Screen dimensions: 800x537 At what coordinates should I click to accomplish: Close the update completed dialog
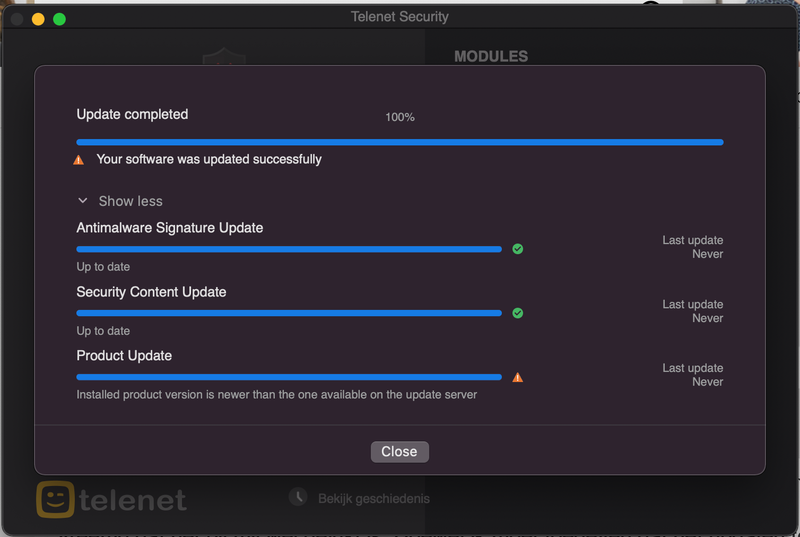point(399,452)
